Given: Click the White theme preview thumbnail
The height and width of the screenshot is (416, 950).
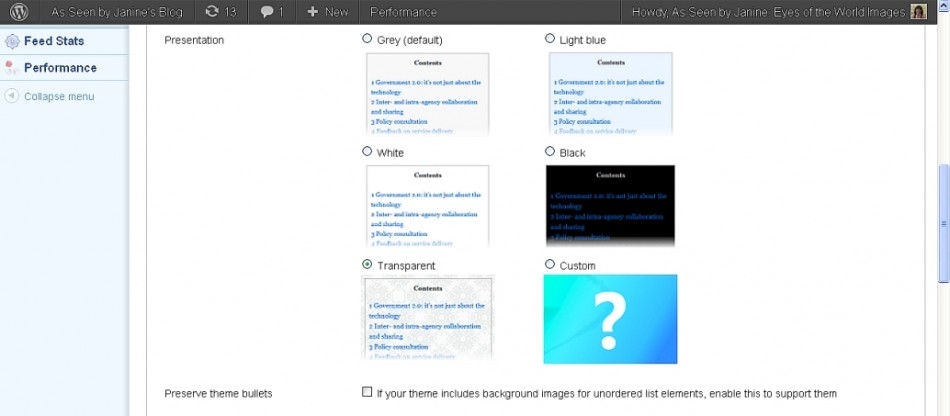Looking at the screenshot, I should [427, 206].
